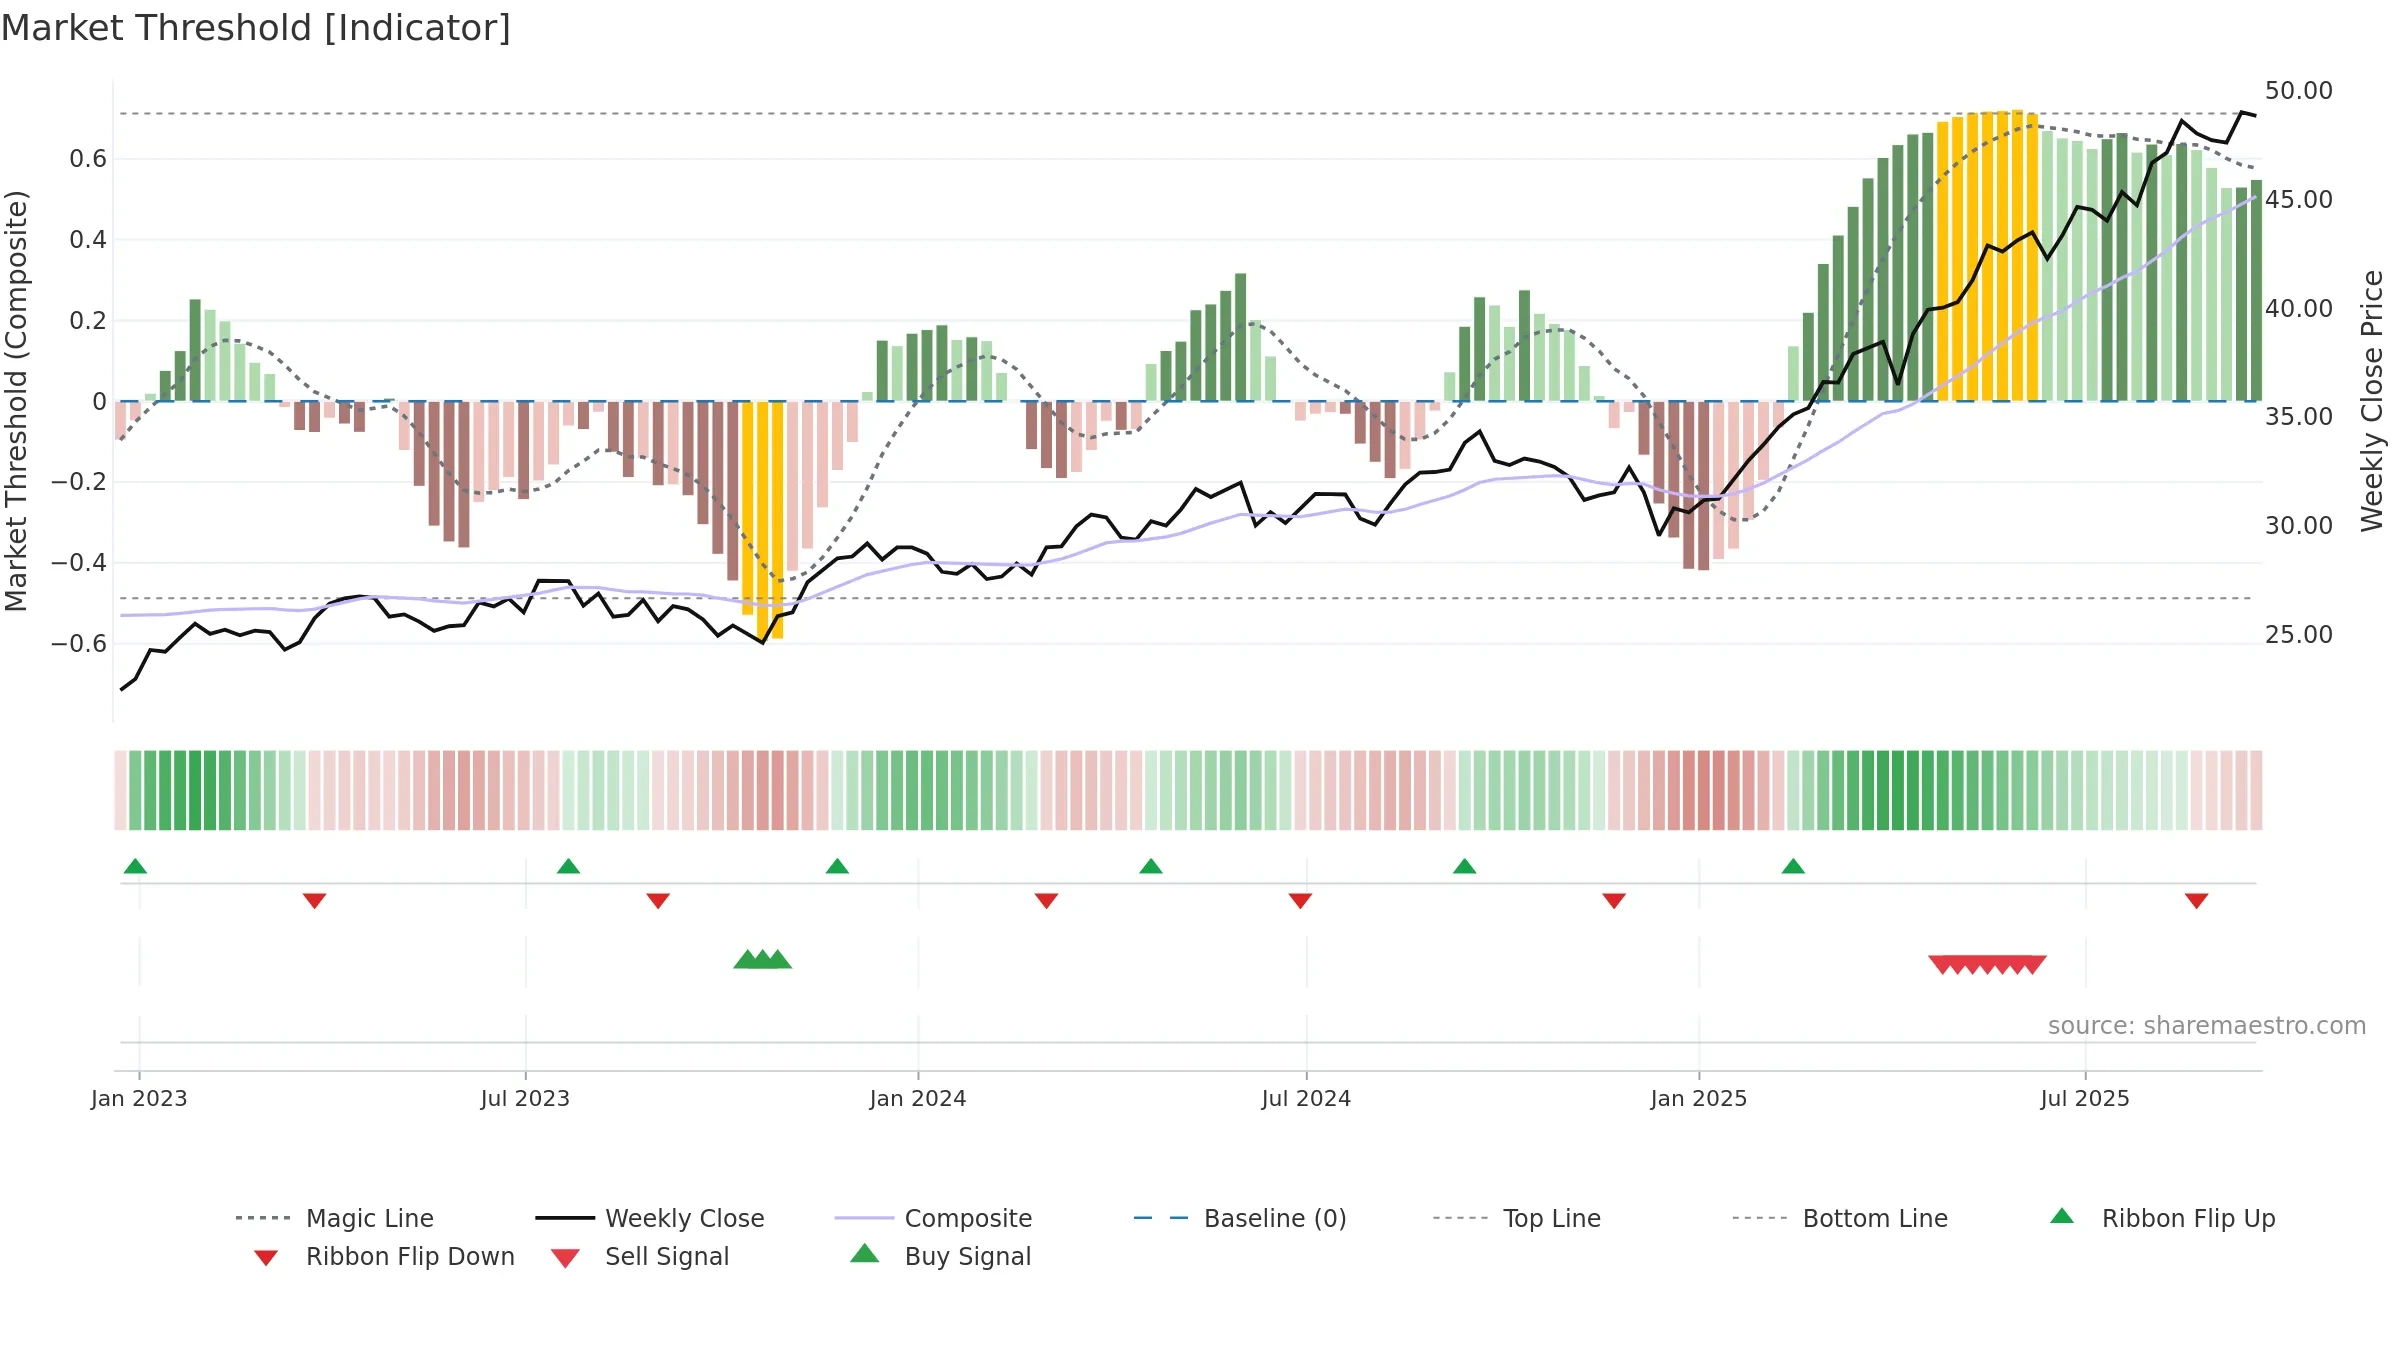Click the Ribbon Flip Up marker at Jan 2023
Screen dimensions: 2400x1350
coord(135,866)
